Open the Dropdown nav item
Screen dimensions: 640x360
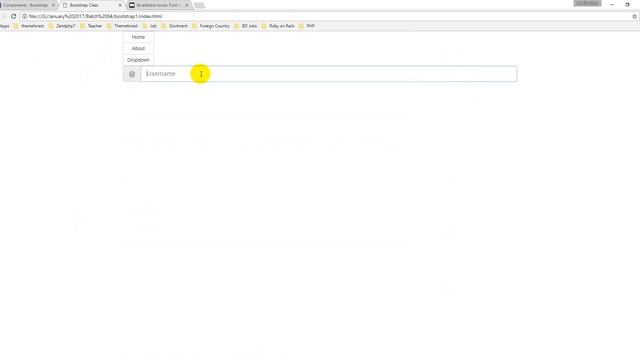click(138, 60)
